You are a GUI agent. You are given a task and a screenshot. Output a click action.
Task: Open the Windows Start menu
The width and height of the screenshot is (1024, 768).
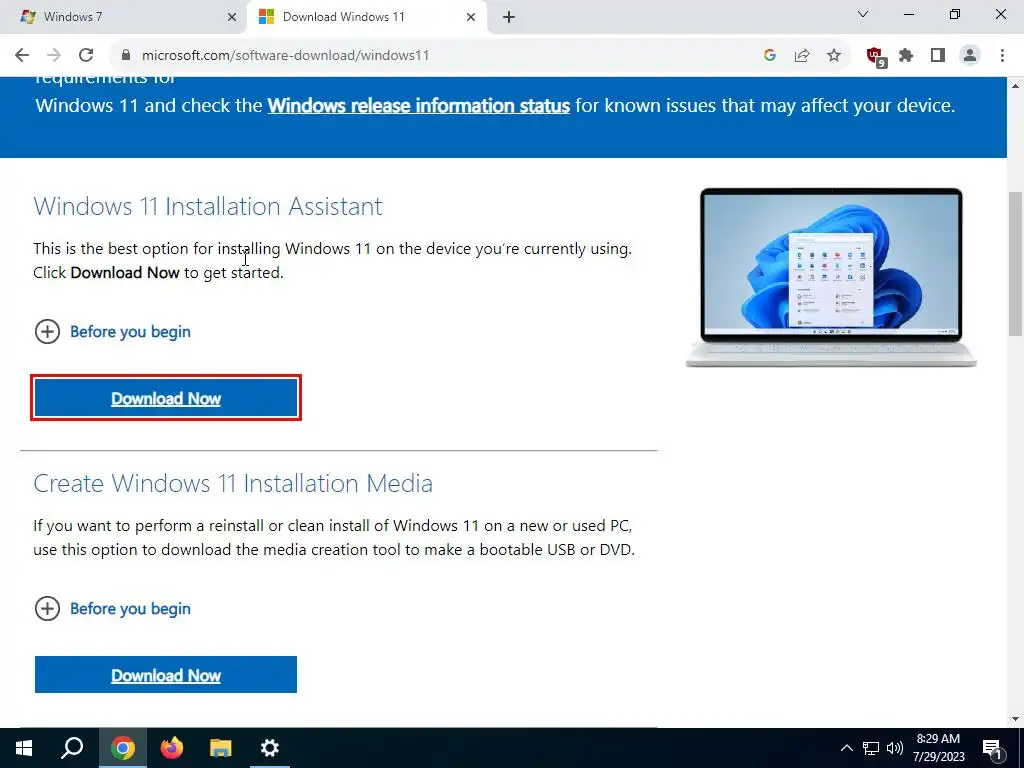pyautogui.click(x=24, y=748)
